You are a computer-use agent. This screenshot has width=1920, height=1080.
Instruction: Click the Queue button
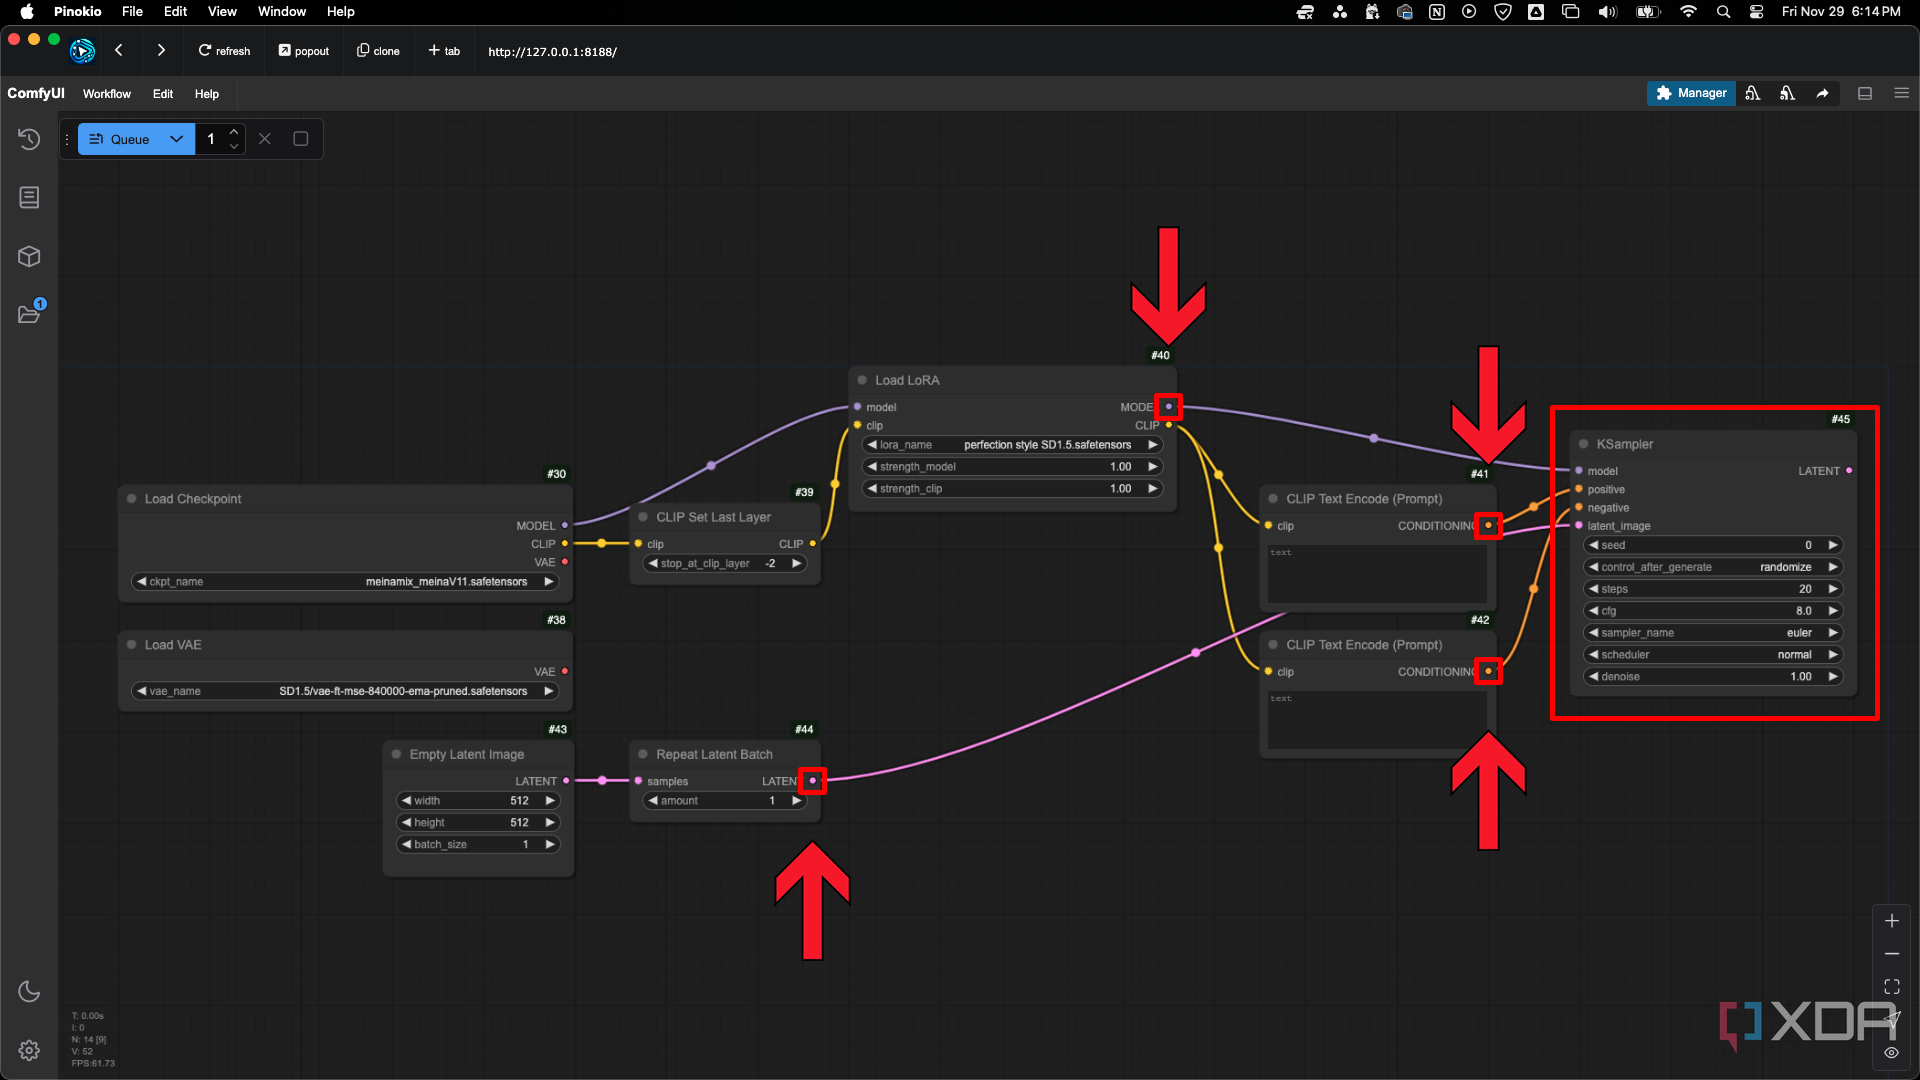coord(120,139)
